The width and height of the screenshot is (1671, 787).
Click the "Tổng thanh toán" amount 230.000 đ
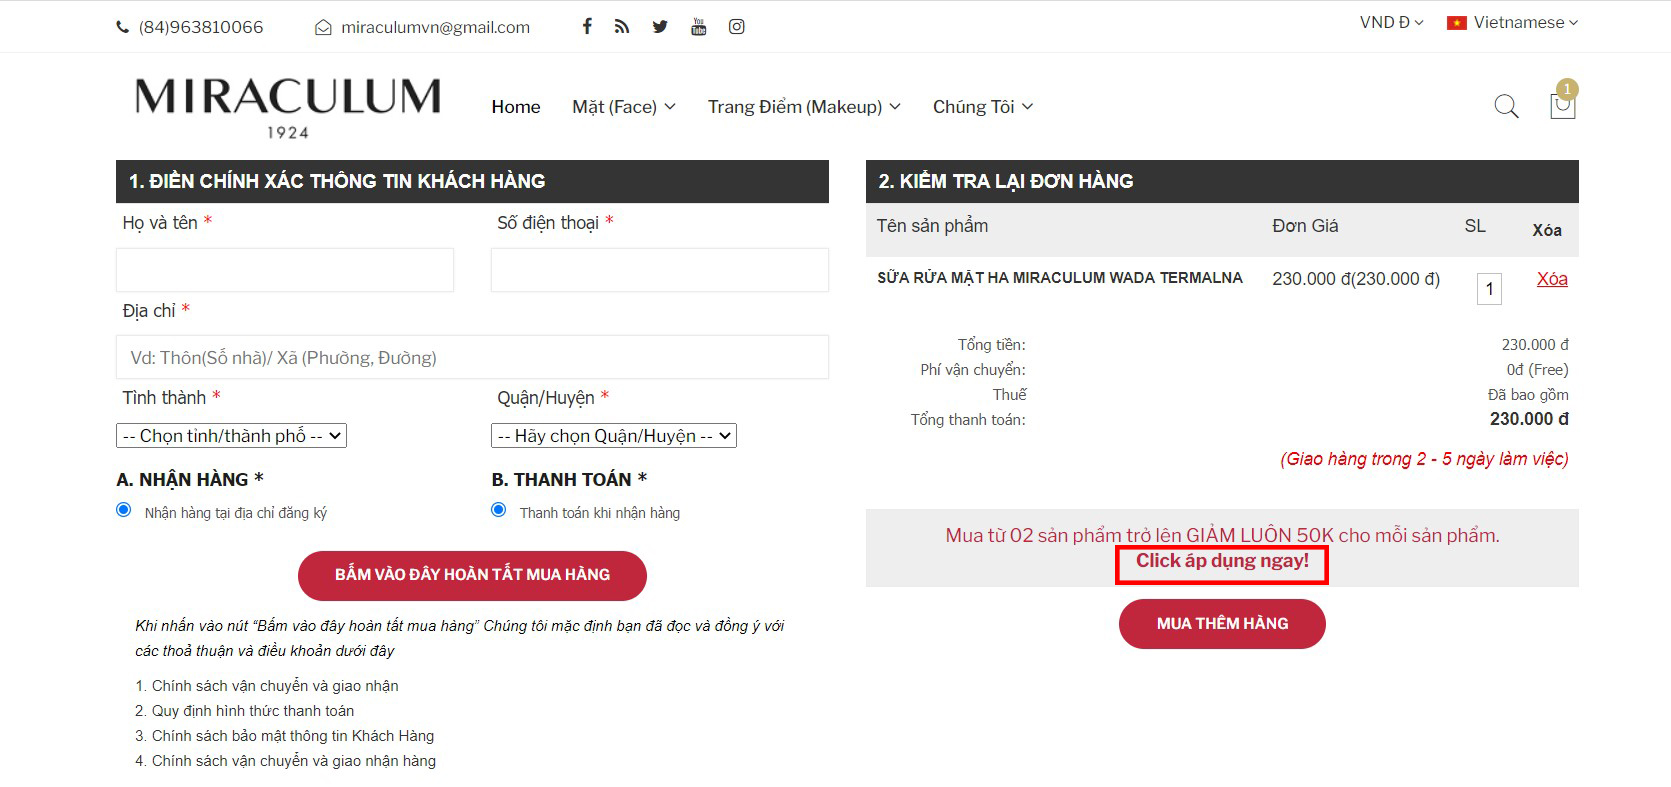pyautogui.click(x=1529, y=419)
